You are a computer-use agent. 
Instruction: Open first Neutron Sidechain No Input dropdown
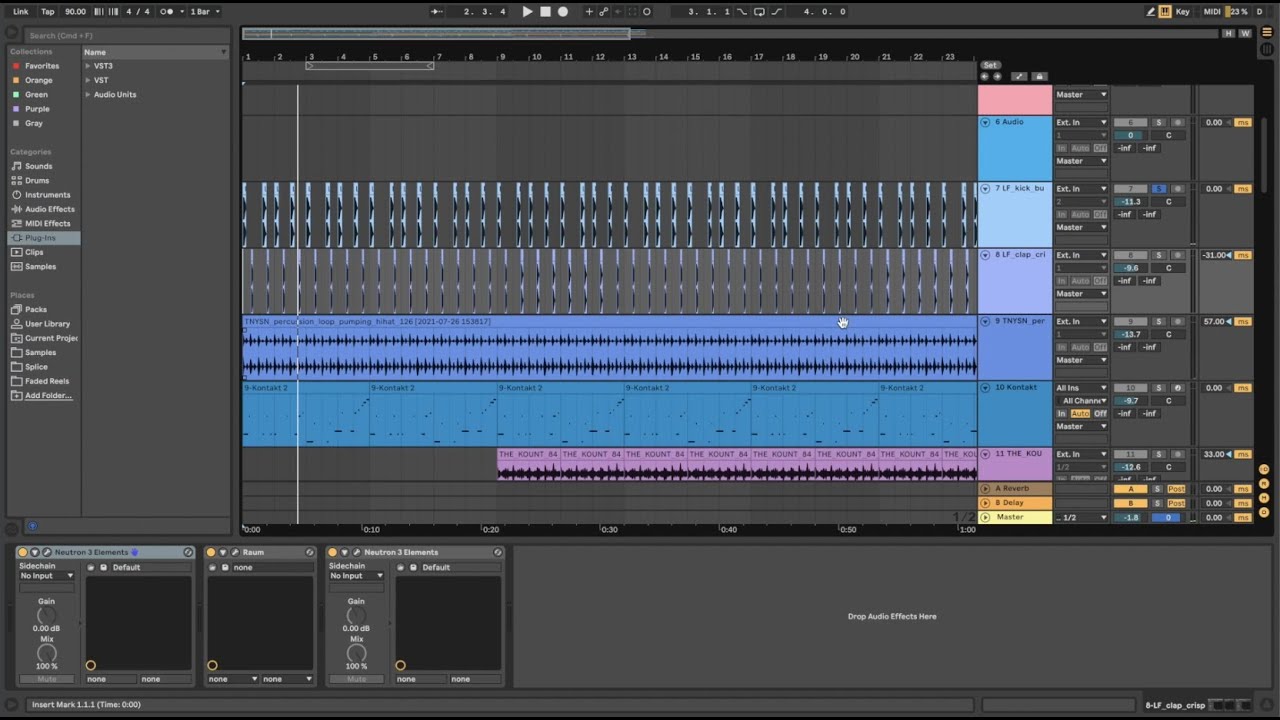point(47,576)
